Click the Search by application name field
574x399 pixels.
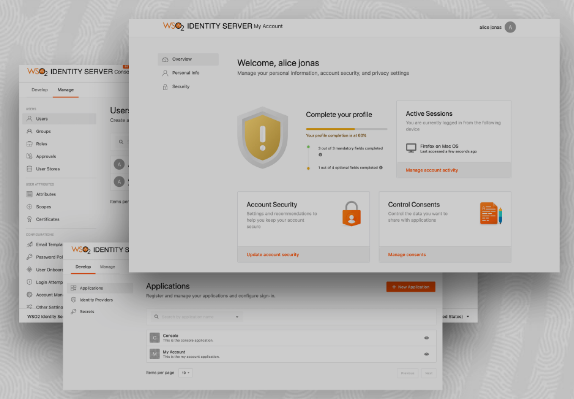click(196, 317)
